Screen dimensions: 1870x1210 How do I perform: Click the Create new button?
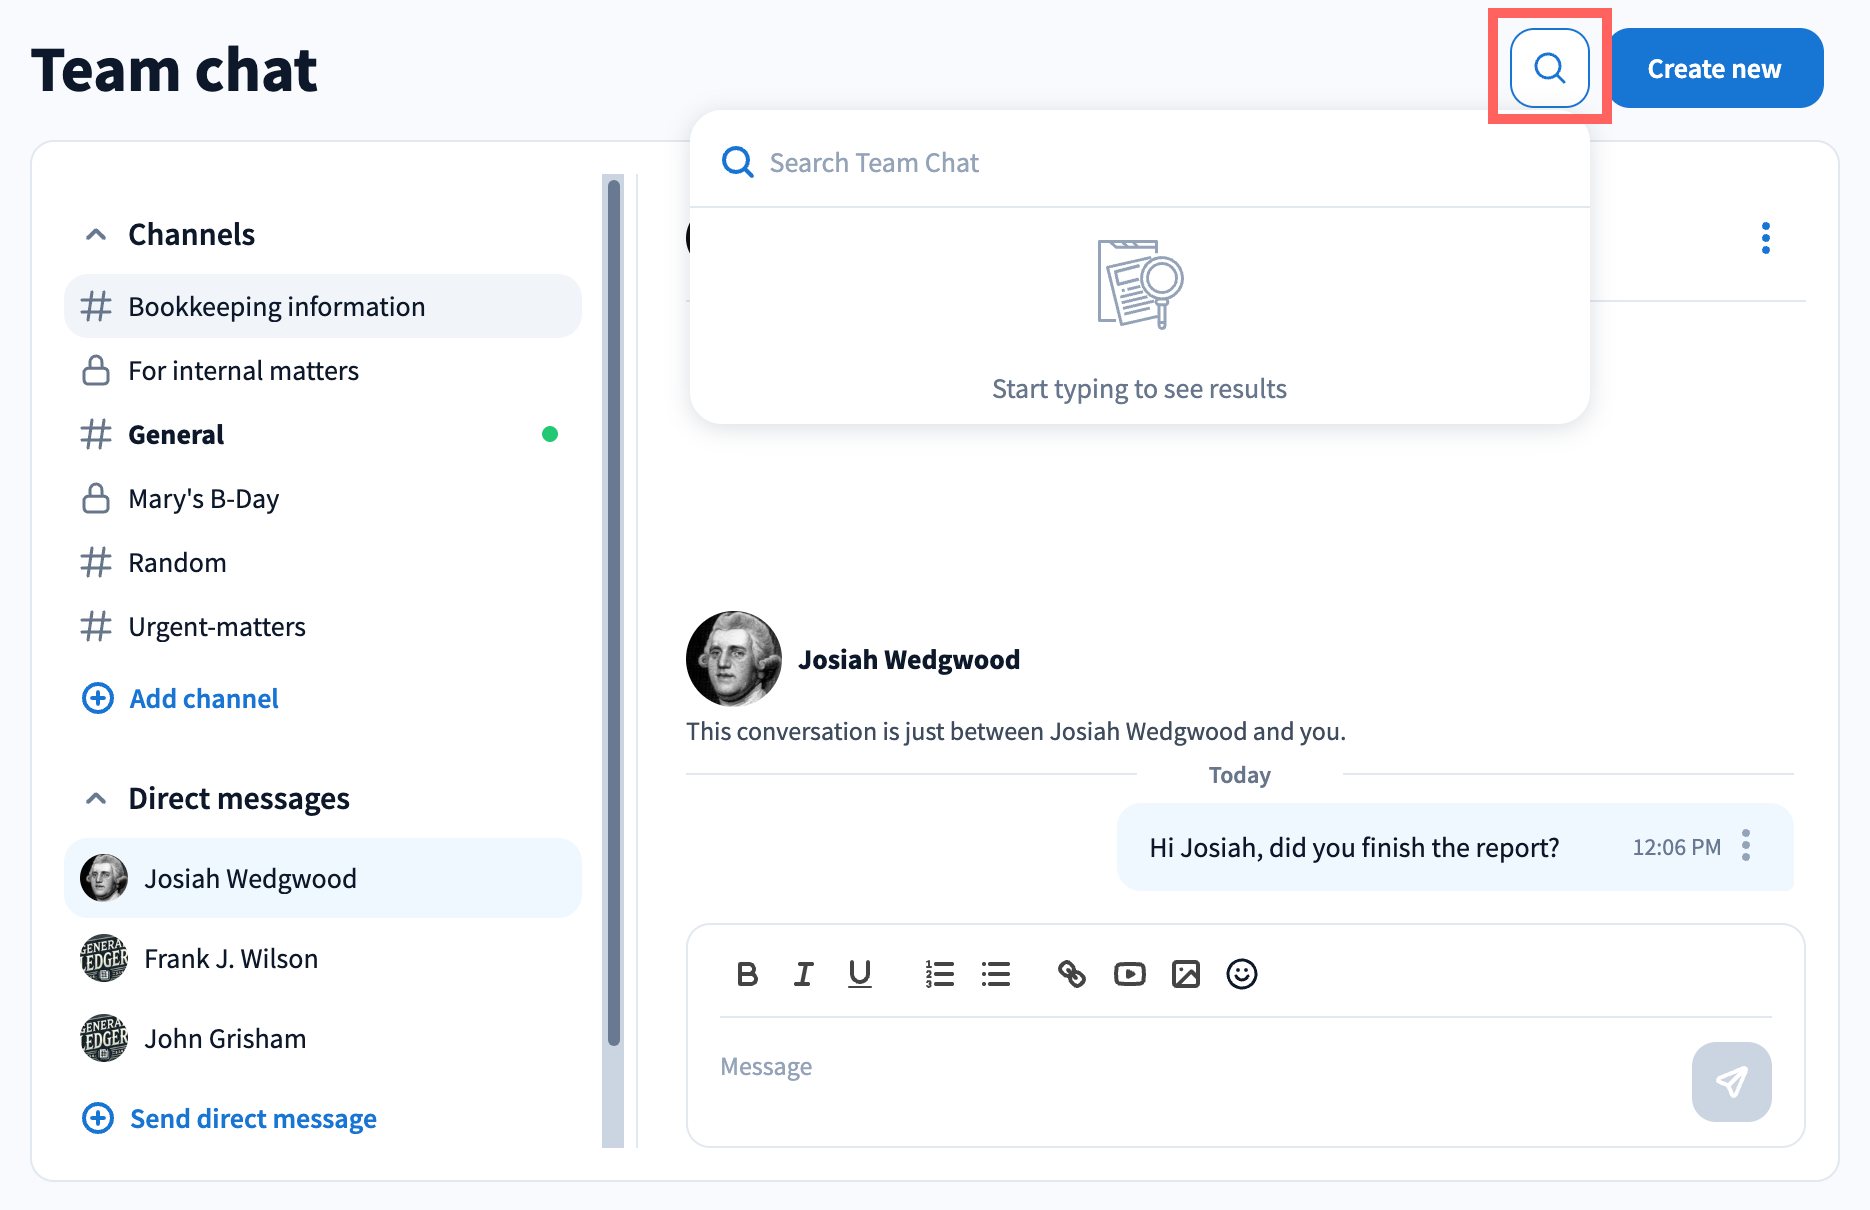1714,68
